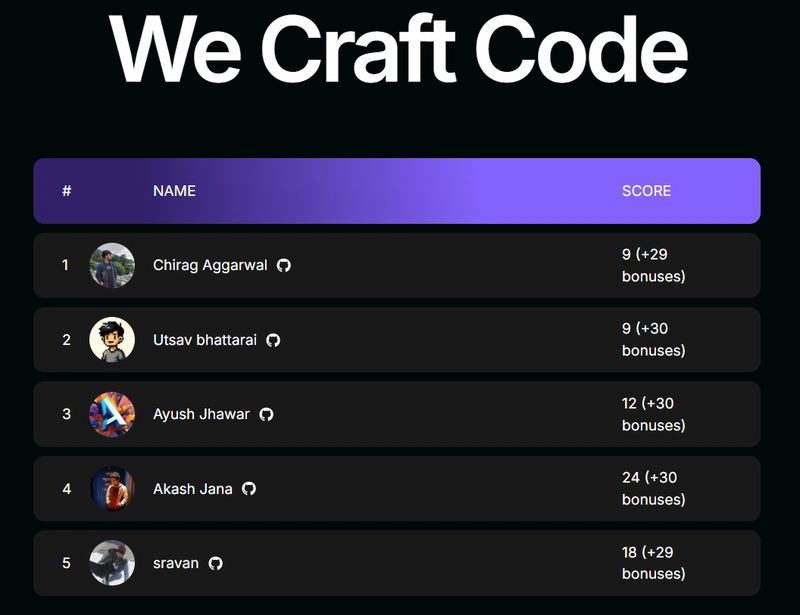Click the NAME column header
800x615 pixels.
pos(174,191)
